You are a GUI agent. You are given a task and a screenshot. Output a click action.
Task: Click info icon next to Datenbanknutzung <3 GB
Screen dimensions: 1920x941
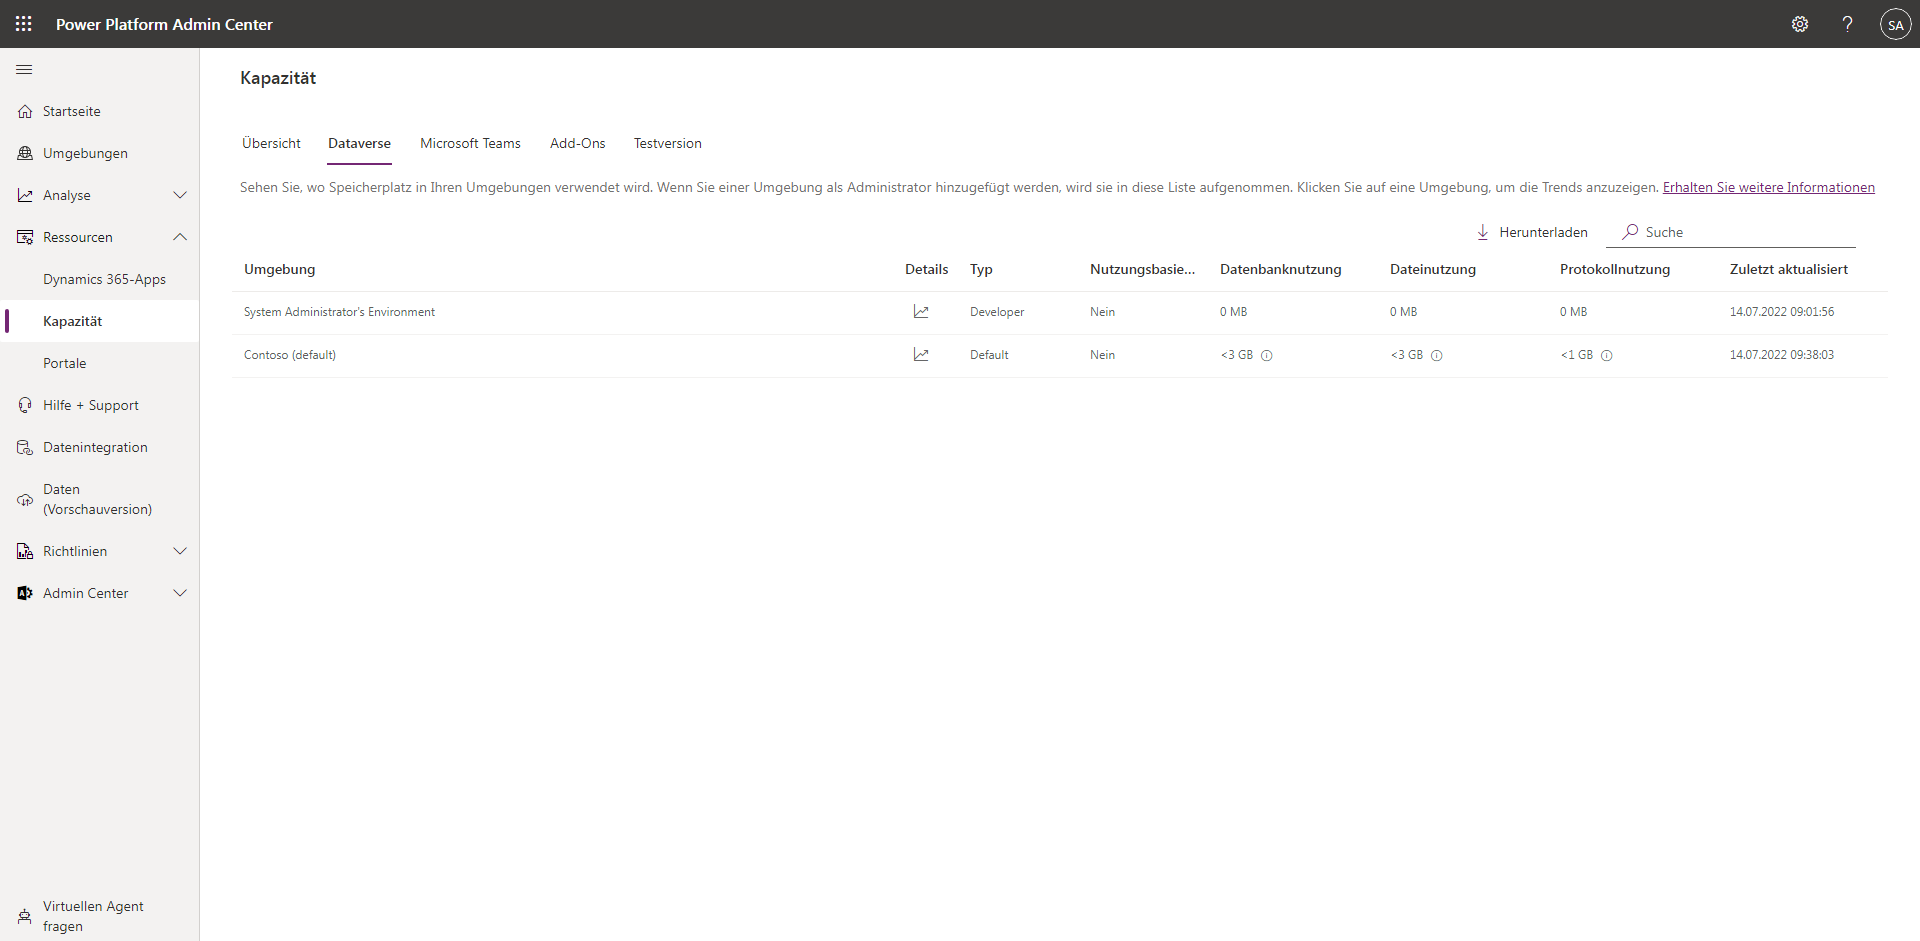pos(1266,356)
